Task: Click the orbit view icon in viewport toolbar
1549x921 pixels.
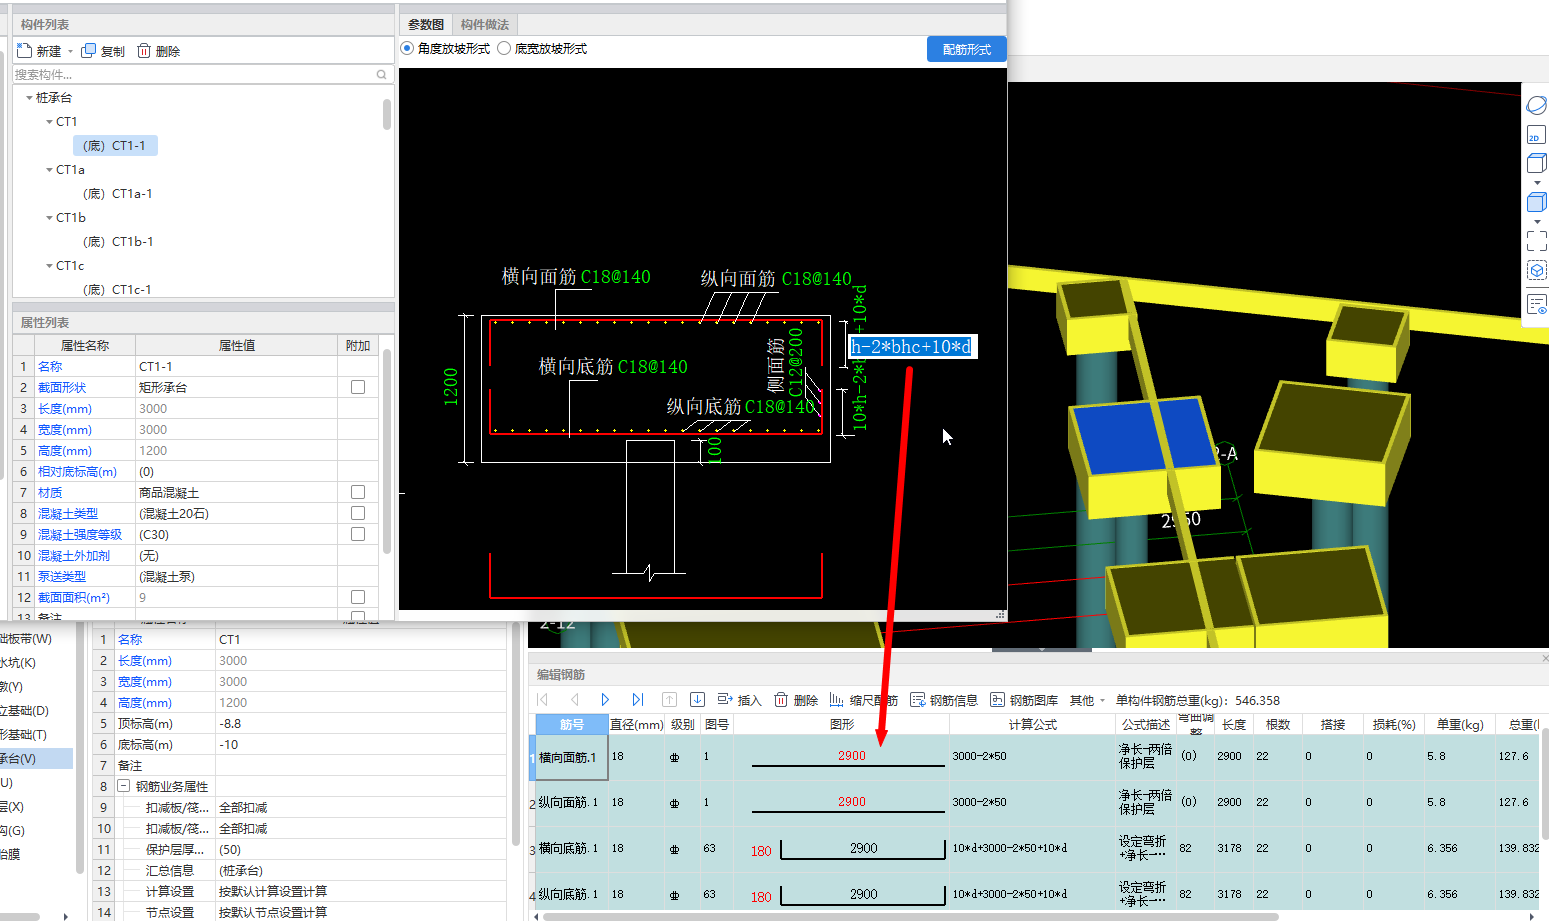Action: [x=1537, y=105]
